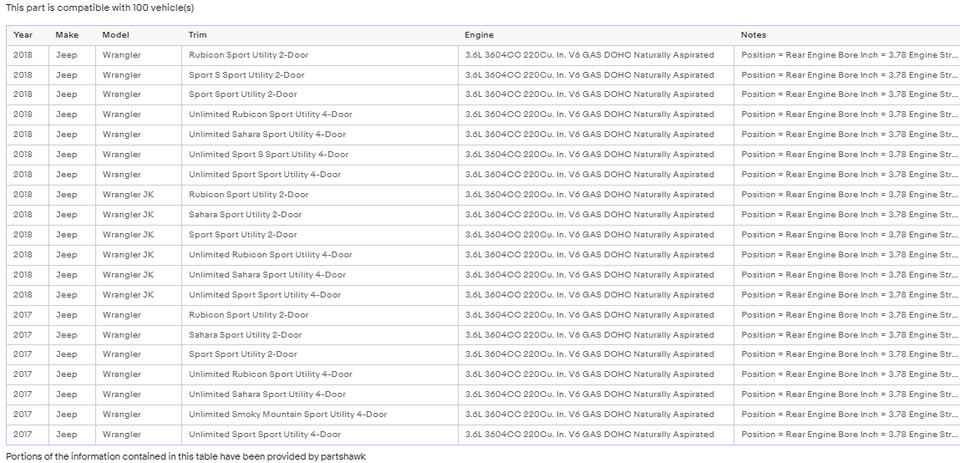The width and height of the screenshot is (960, 463).
Task: Click the Year cell of the Smoky Mountain row
Action: [23, 415]
